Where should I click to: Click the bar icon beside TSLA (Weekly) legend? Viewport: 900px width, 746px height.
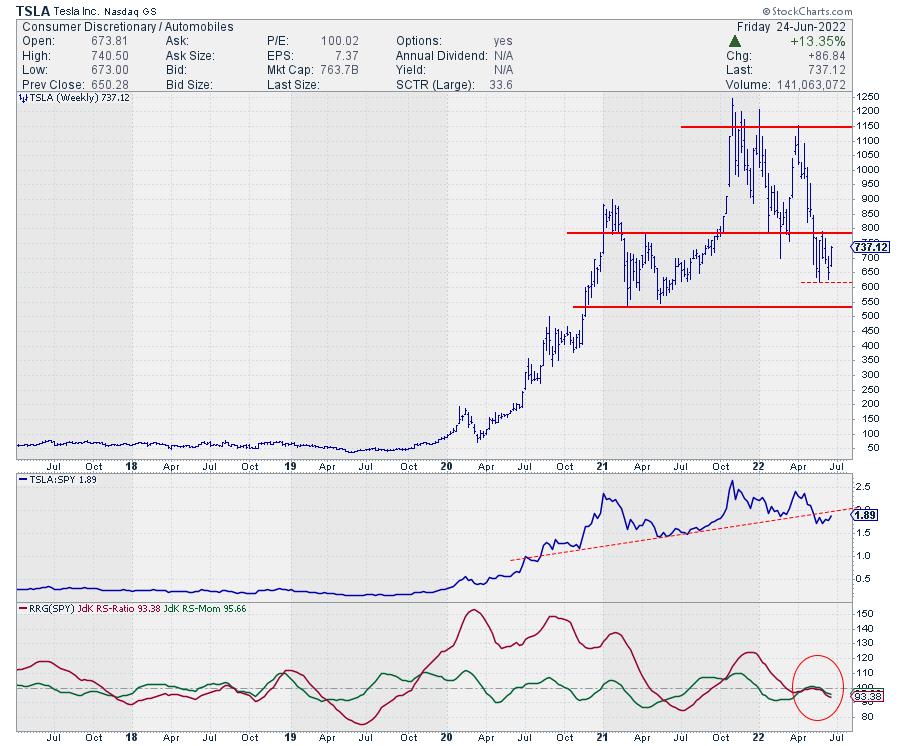[22, 101]
